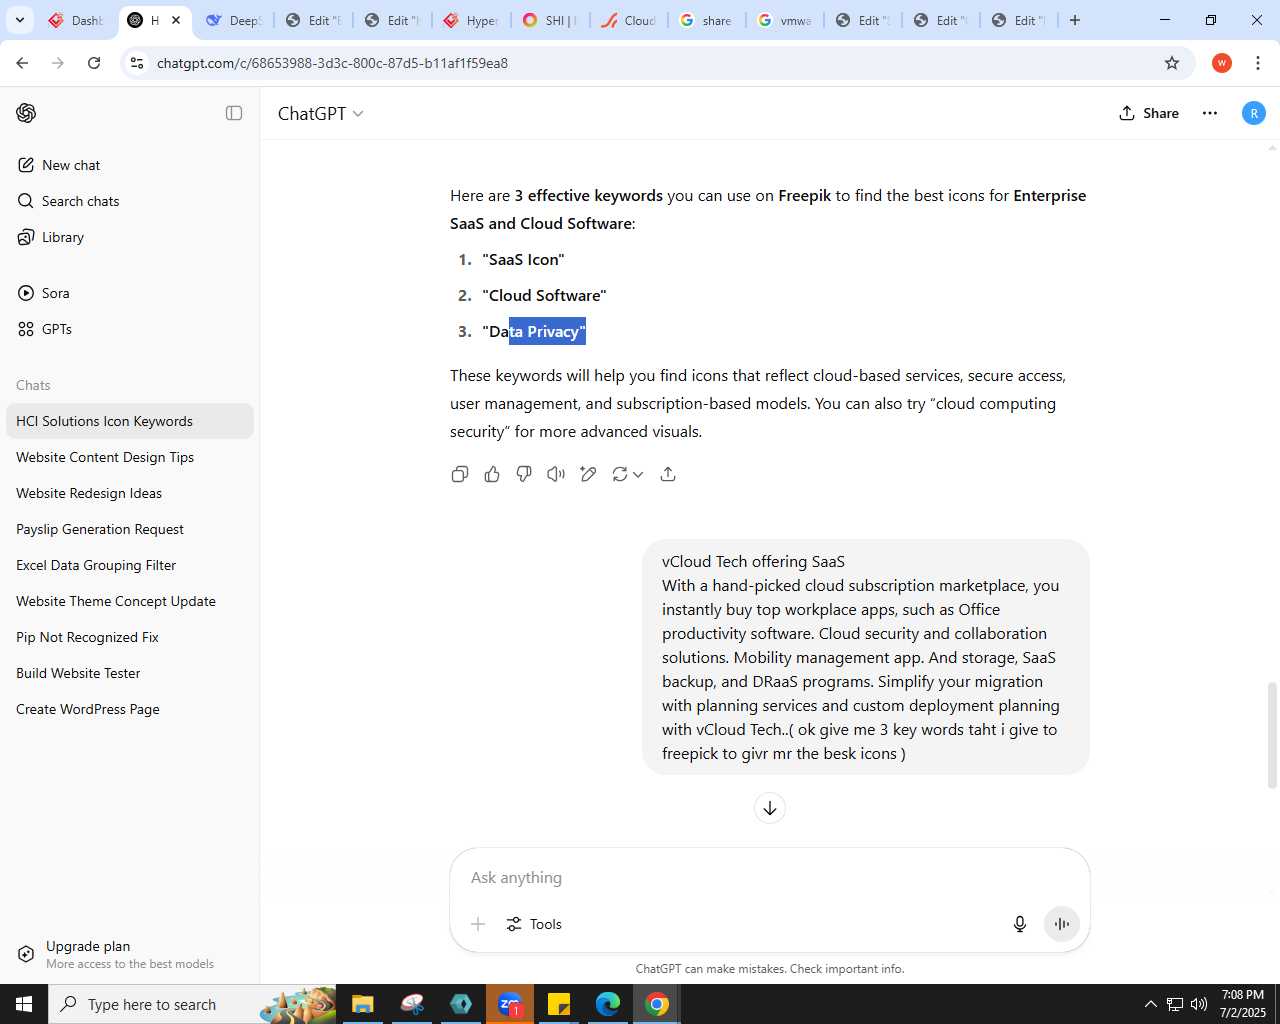The image size is (1280, 1024).
Task: Open Website Redesign Ideas chat
Action: [130, 493]
